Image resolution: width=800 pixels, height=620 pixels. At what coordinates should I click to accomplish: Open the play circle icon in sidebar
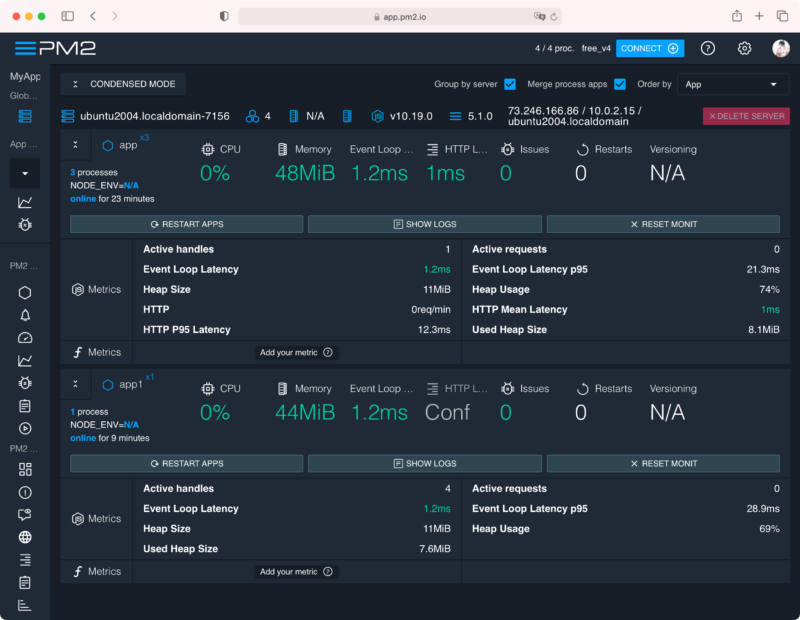(25, 428)
